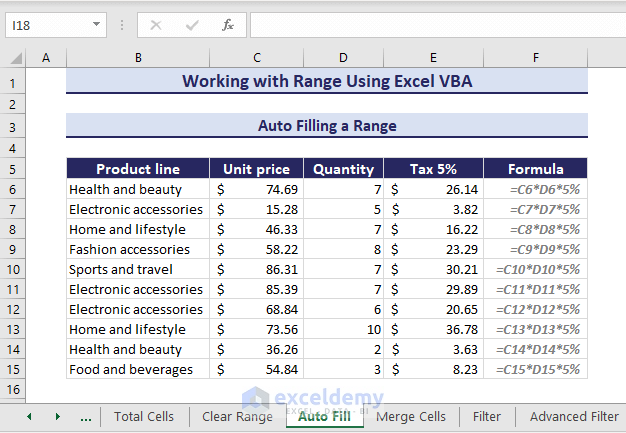Switch to the Total Cells sheet tab

pyautogui.click(x=143, y=416)
